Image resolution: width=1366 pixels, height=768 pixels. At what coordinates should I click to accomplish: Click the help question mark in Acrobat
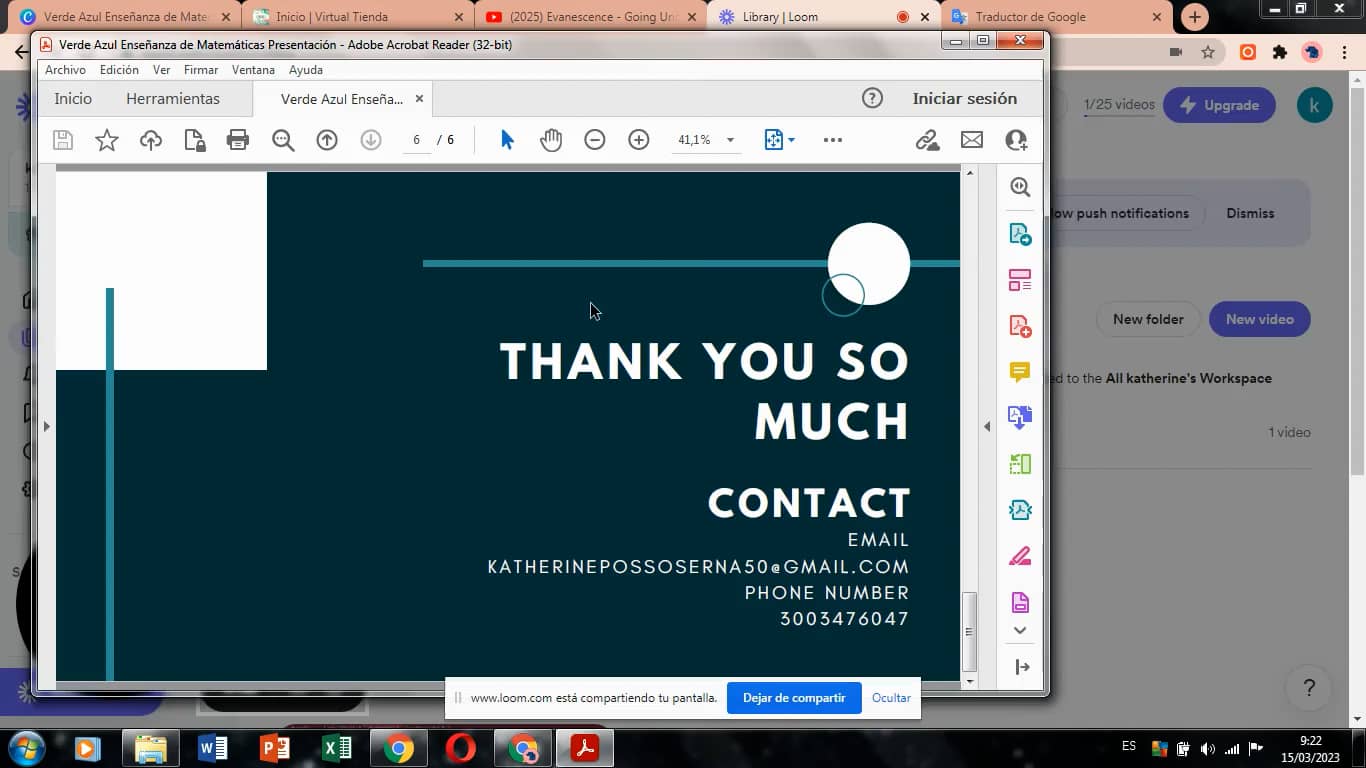click(x=872, y=98)
